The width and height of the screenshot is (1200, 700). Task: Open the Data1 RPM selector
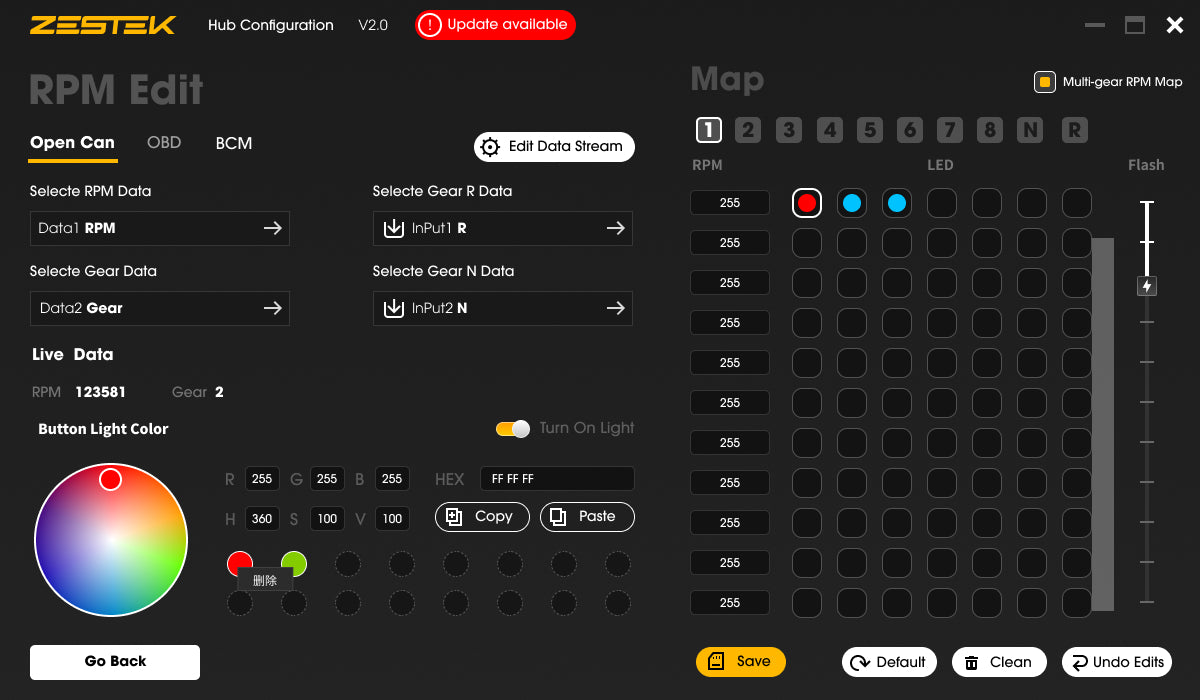pyautogui.click(x=160, y=228)
